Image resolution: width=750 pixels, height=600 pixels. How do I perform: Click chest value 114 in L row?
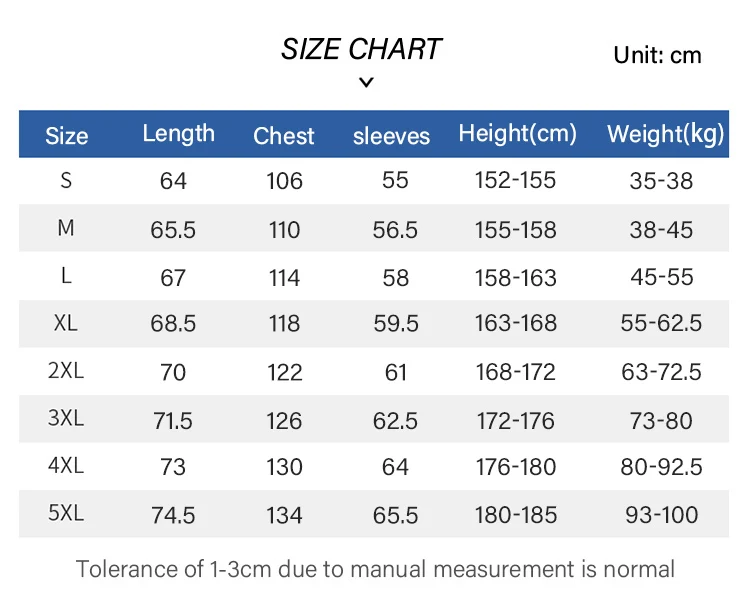pos(284,277)
